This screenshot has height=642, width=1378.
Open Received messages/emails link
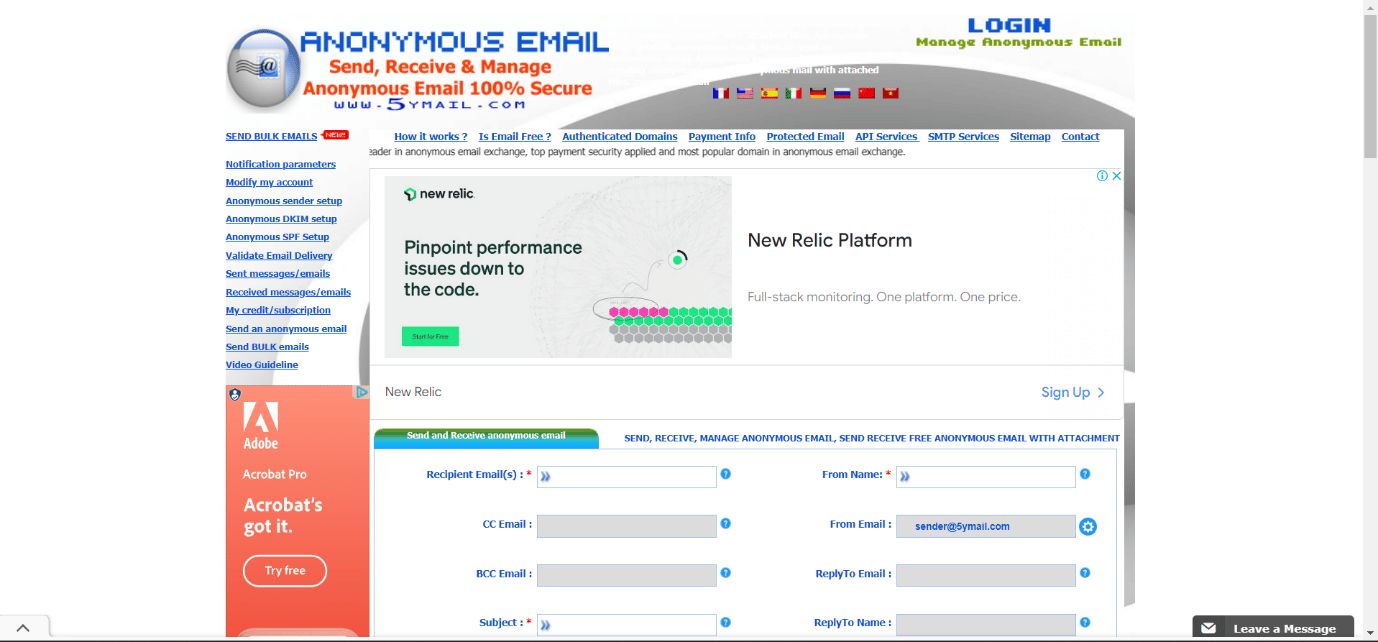click(288, 293)
